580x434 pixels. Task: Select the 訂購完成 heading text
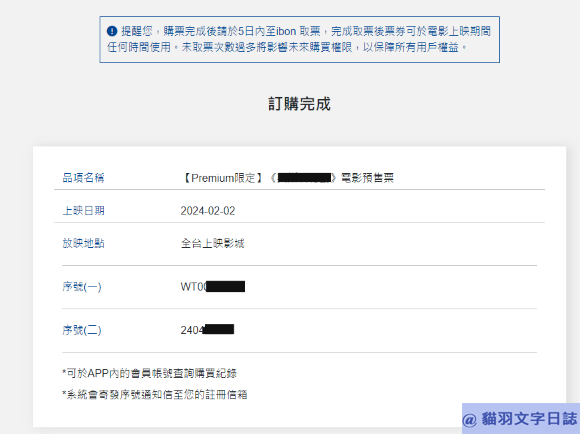pyautogui.click(x=299, y=104)
